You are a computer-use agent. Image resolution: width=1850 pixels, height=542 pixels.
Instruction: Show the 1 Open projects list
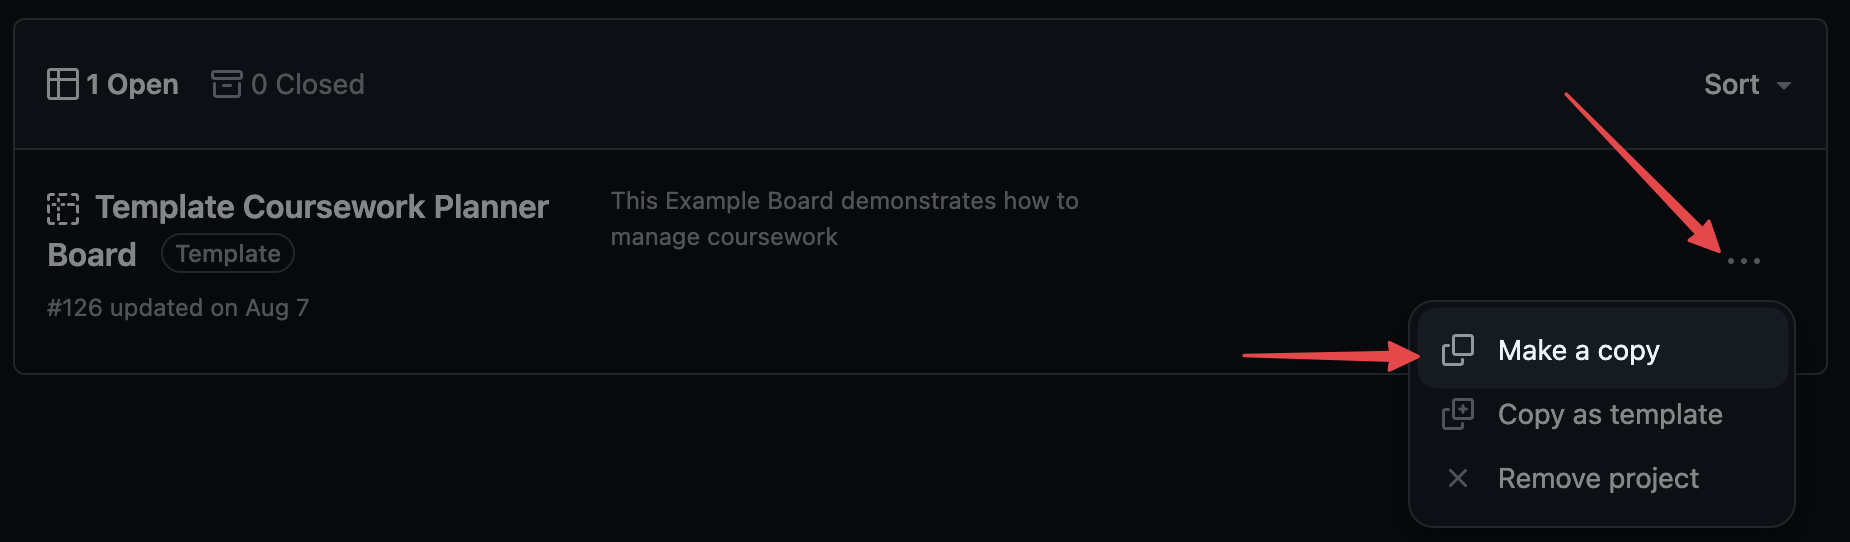[x=132, y=84]
